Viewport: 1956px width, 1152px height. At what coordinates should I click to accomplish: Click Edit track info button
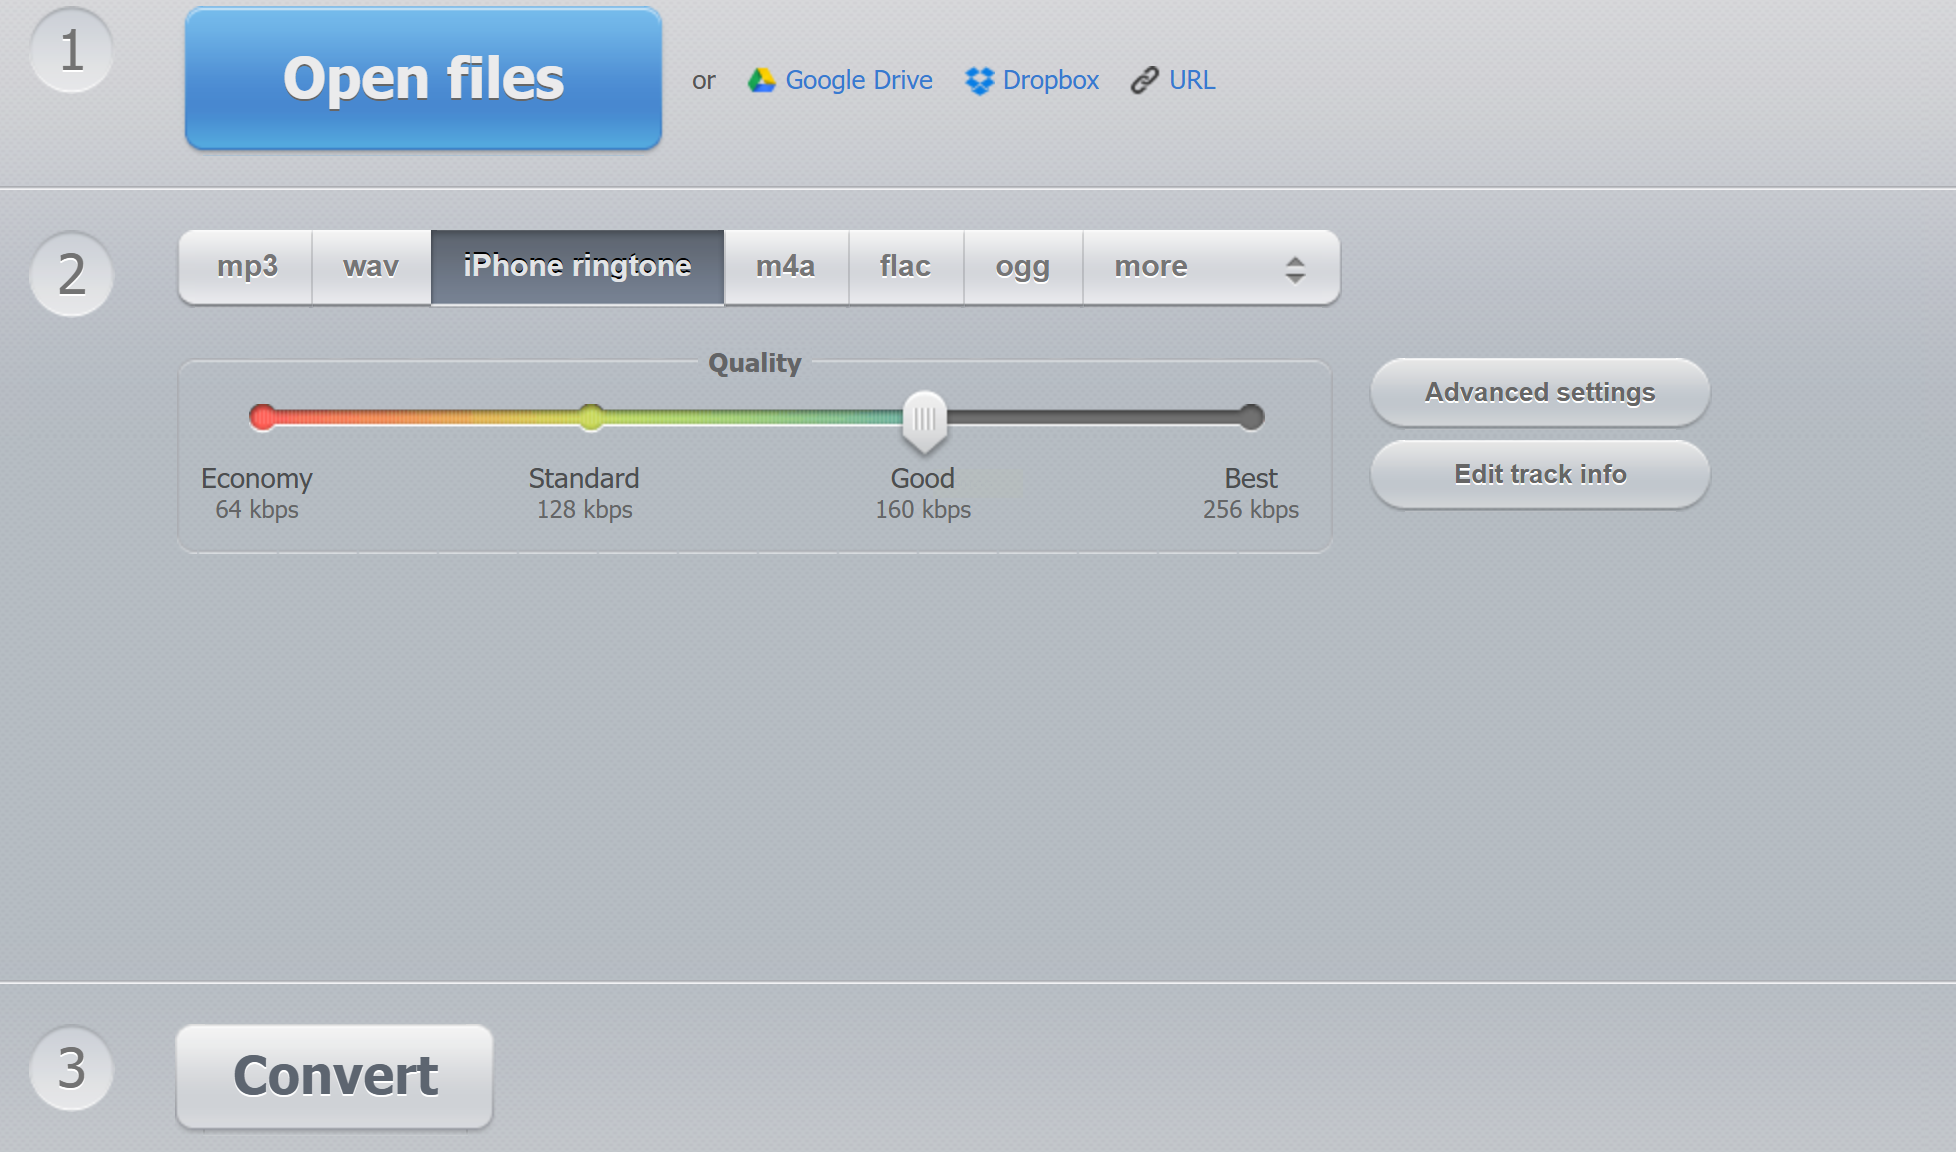tap(1539, 474)
